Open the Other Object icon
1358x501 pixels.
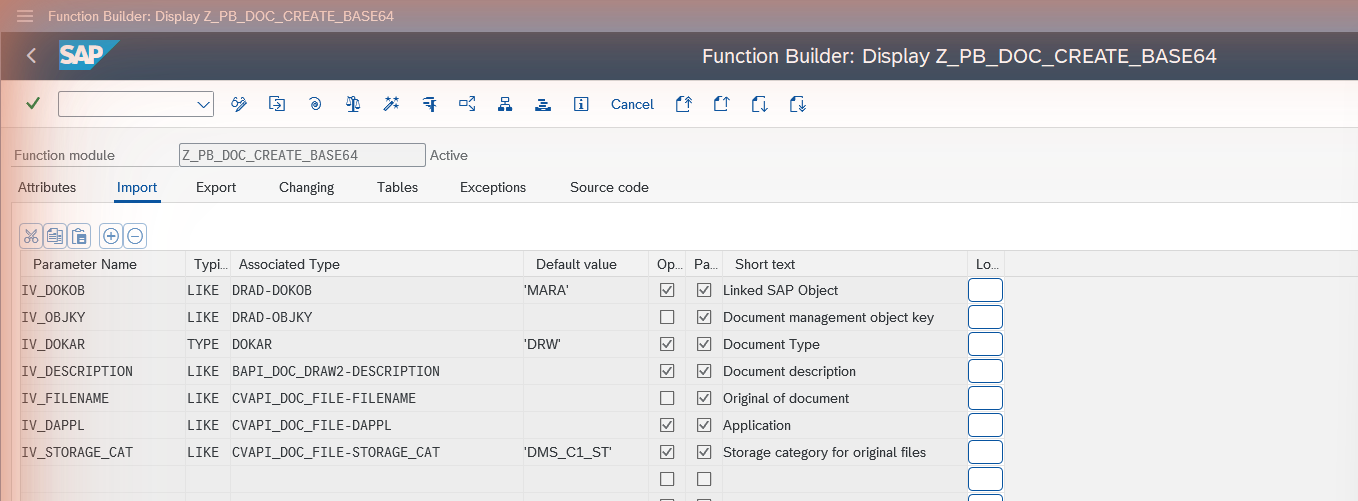click(x=277, y=104)
